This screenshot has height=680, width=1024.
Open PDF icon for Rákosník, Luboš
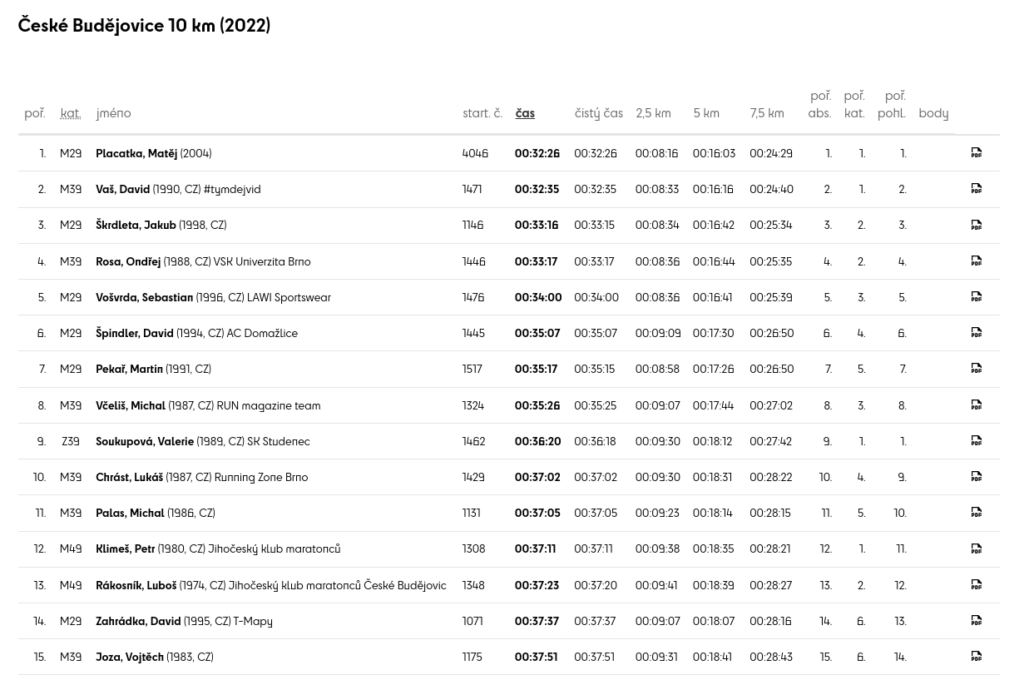tap(976, 585)
